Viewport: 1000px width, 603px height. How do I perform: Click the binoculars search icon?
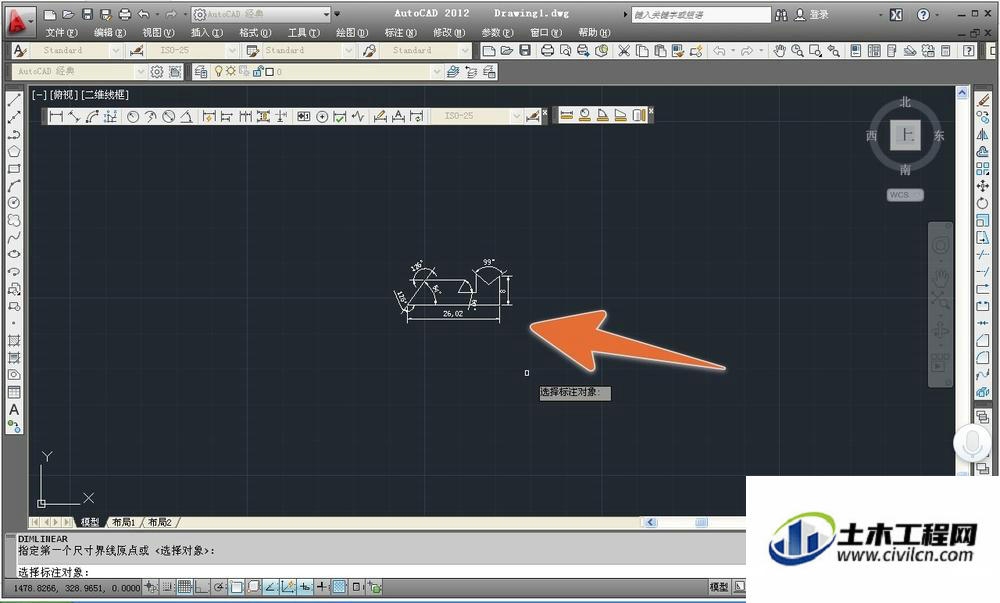[781, 15]
